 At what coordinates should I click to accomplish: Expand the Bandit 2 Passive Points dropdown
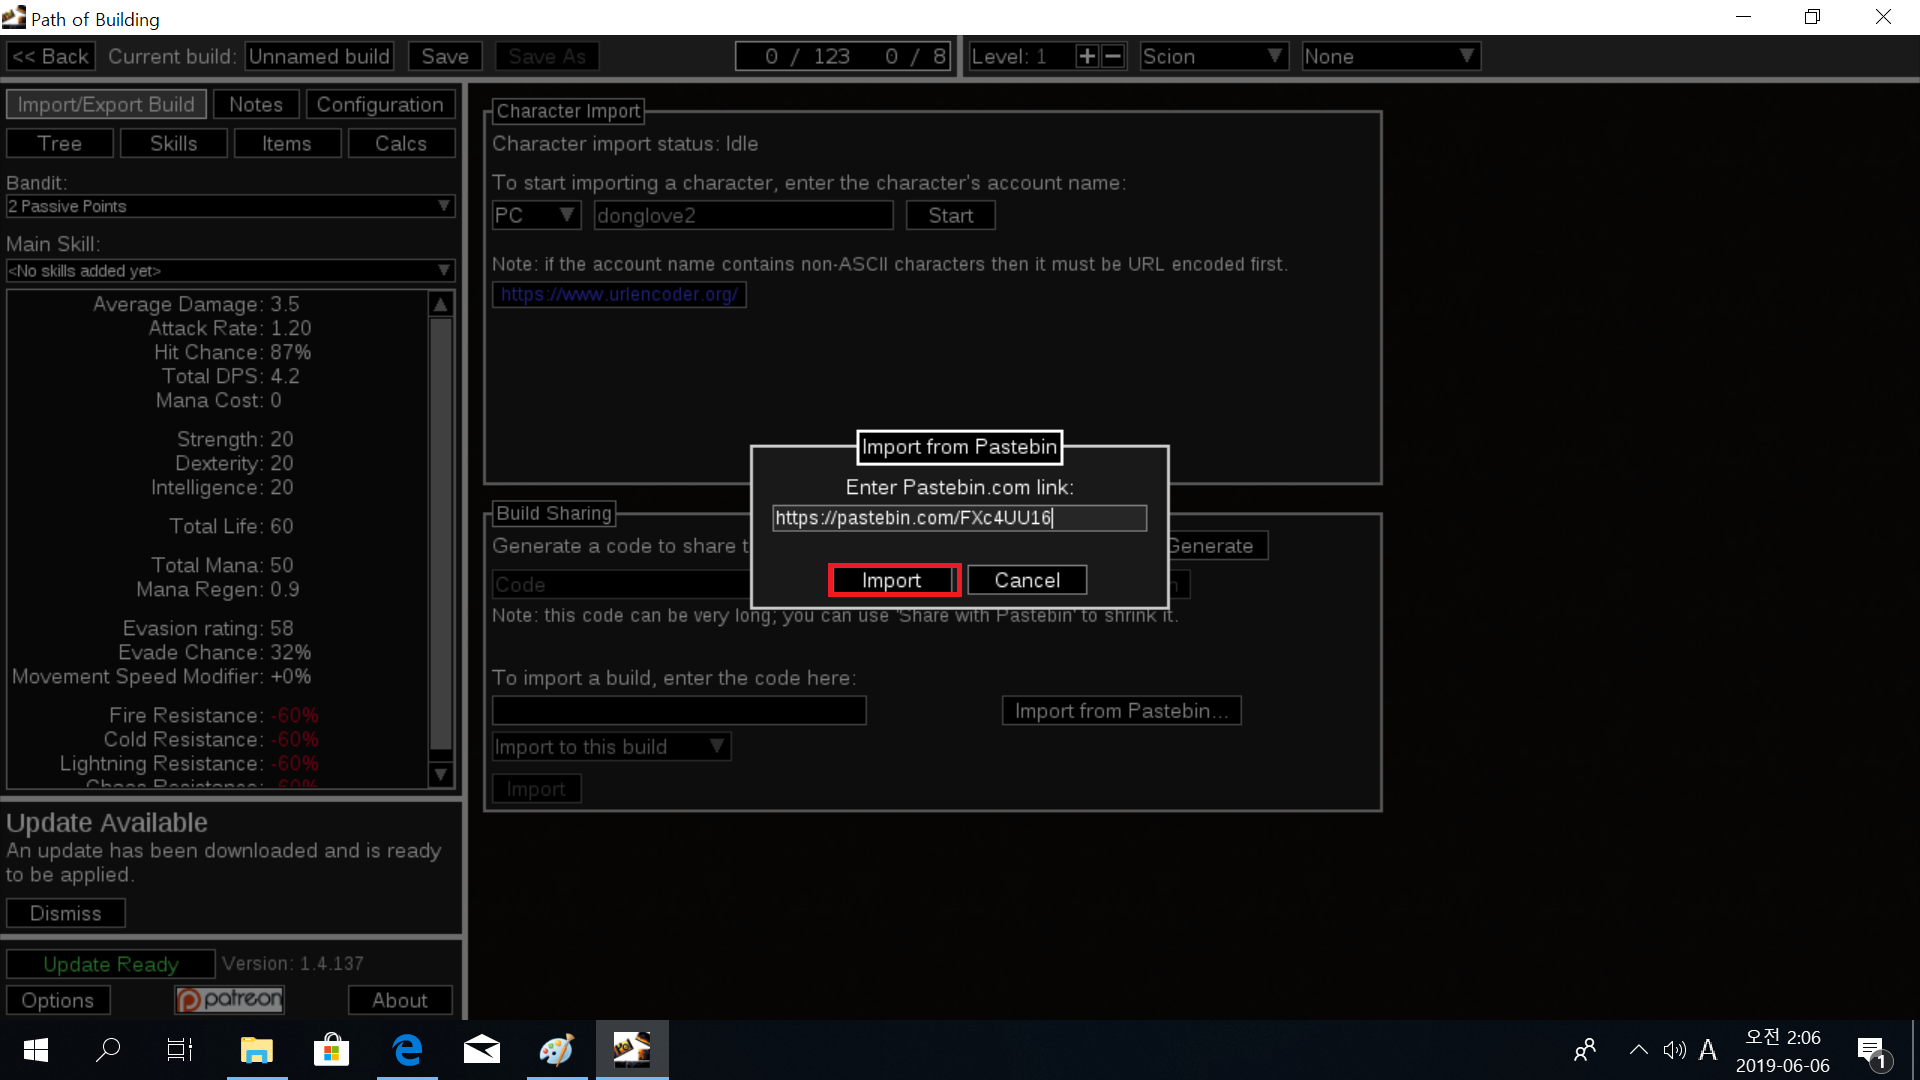pos(230,207)
